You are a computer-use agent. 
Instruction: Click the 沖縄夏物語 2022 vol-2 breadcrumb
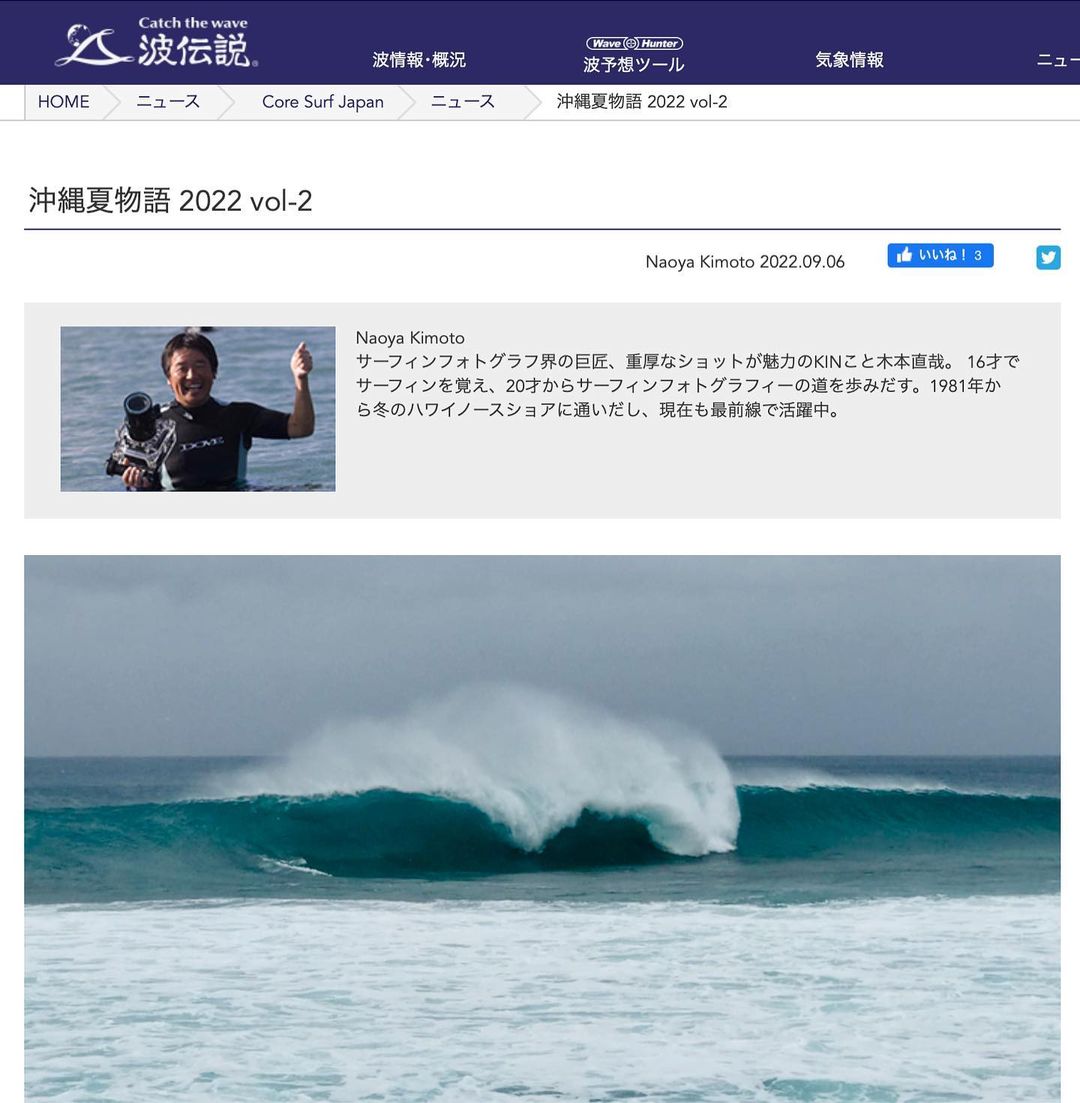tap(642, 102)
